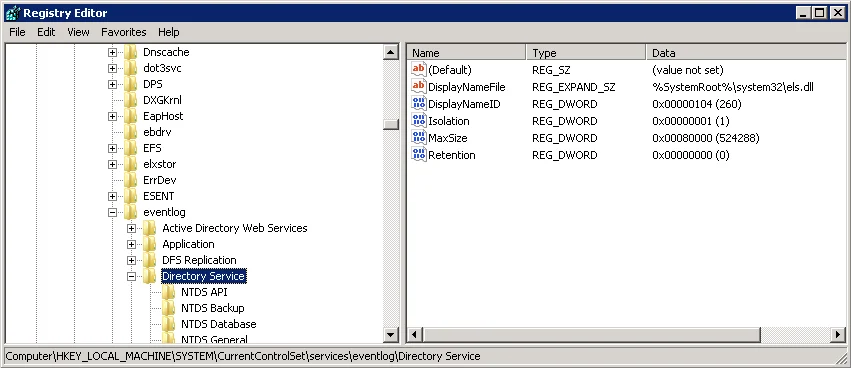Select the DXGKrnl key label
Screen dimensions: 851x368
pos(162,100)
